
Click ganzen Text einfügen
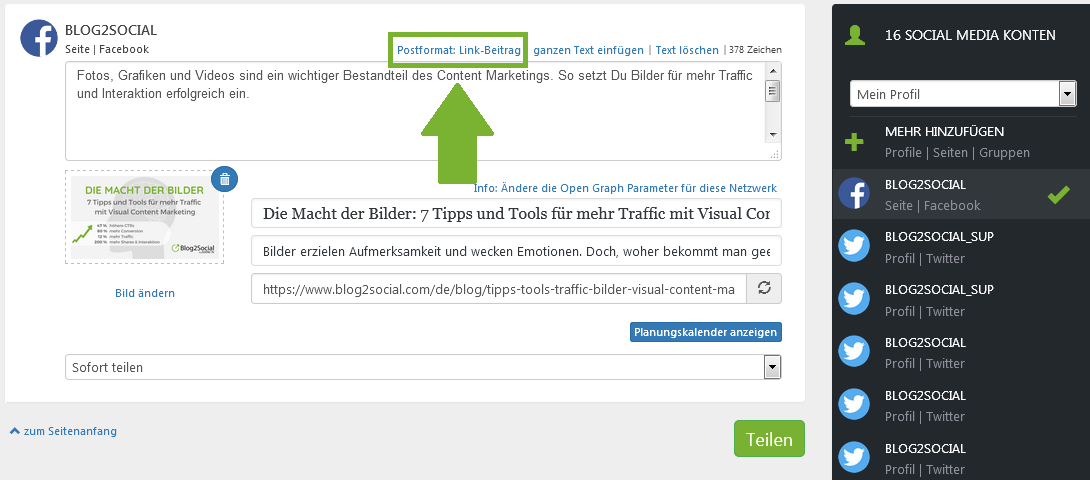[588, 50]
